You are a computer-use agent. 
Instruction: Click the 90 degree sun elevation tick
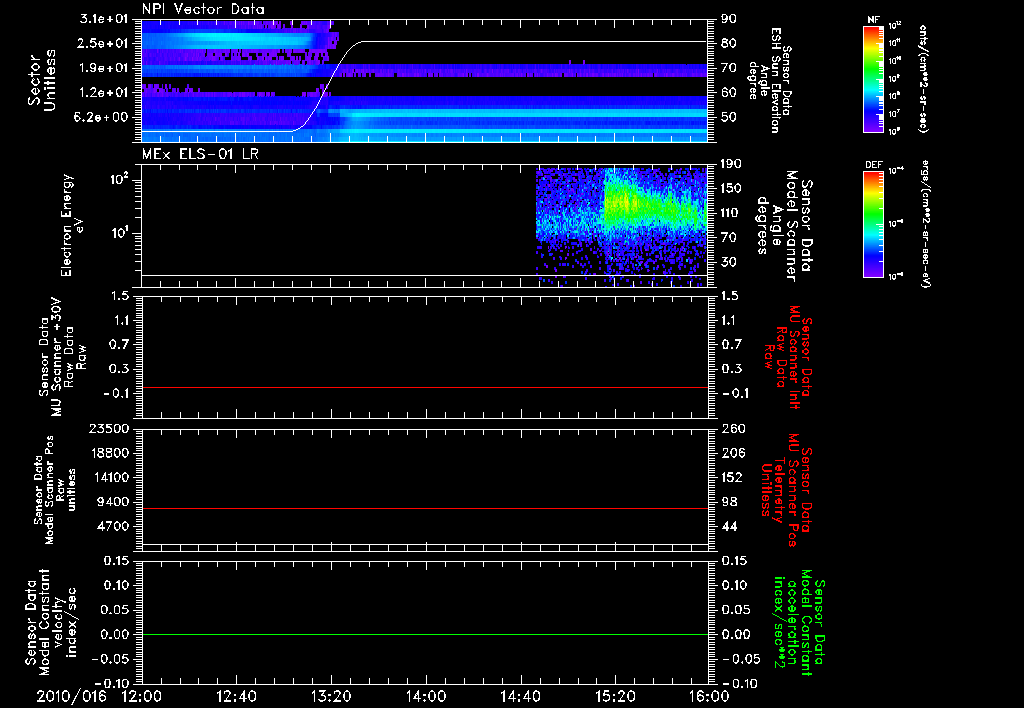[729, 19]
